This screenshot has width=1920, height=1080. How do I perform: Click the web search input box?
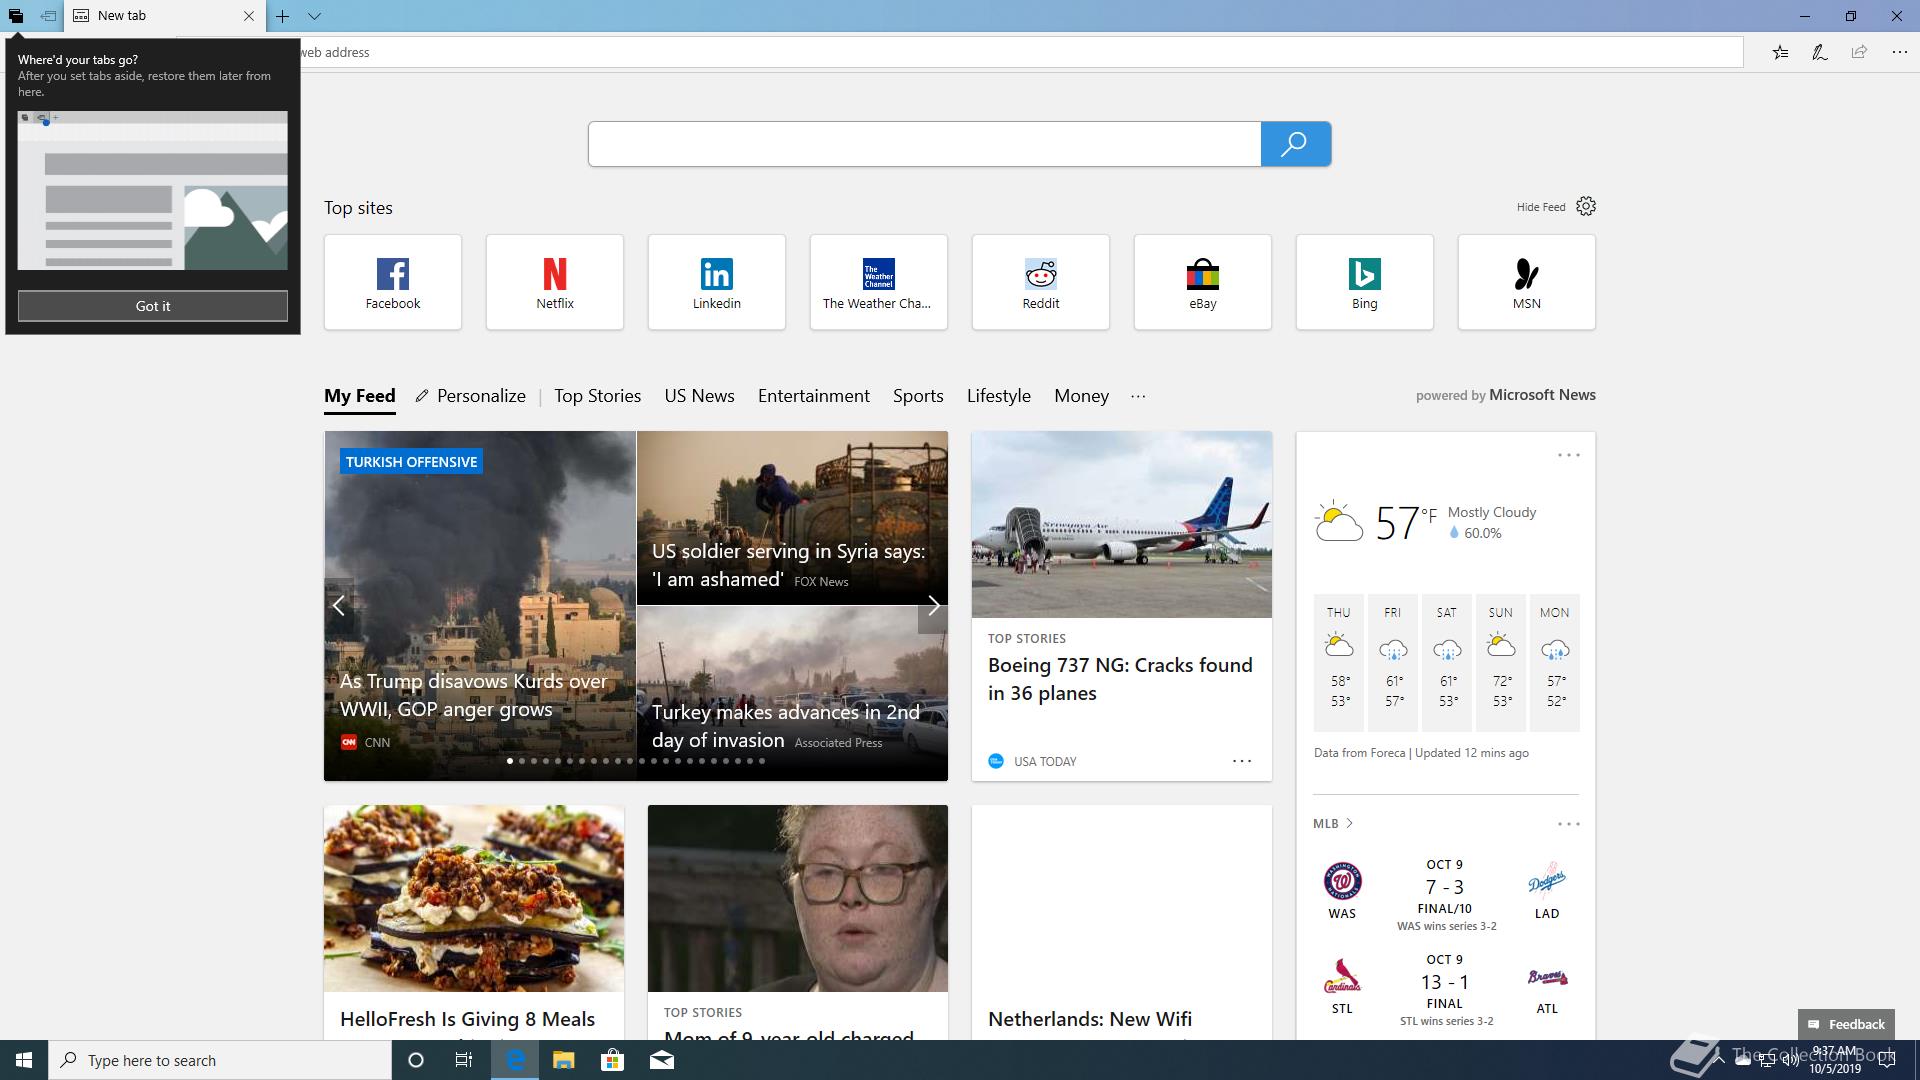pyautogui.click(x=925, y=144)
